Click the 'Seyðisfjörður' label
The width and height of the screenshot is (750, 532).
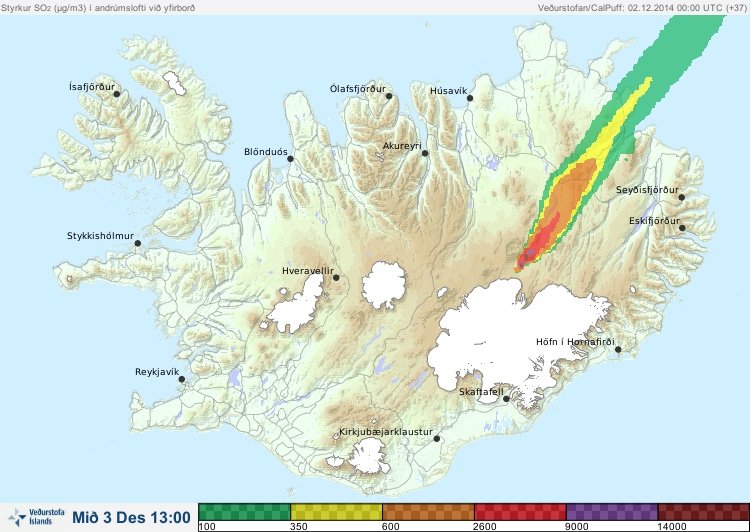coord(647,190)
